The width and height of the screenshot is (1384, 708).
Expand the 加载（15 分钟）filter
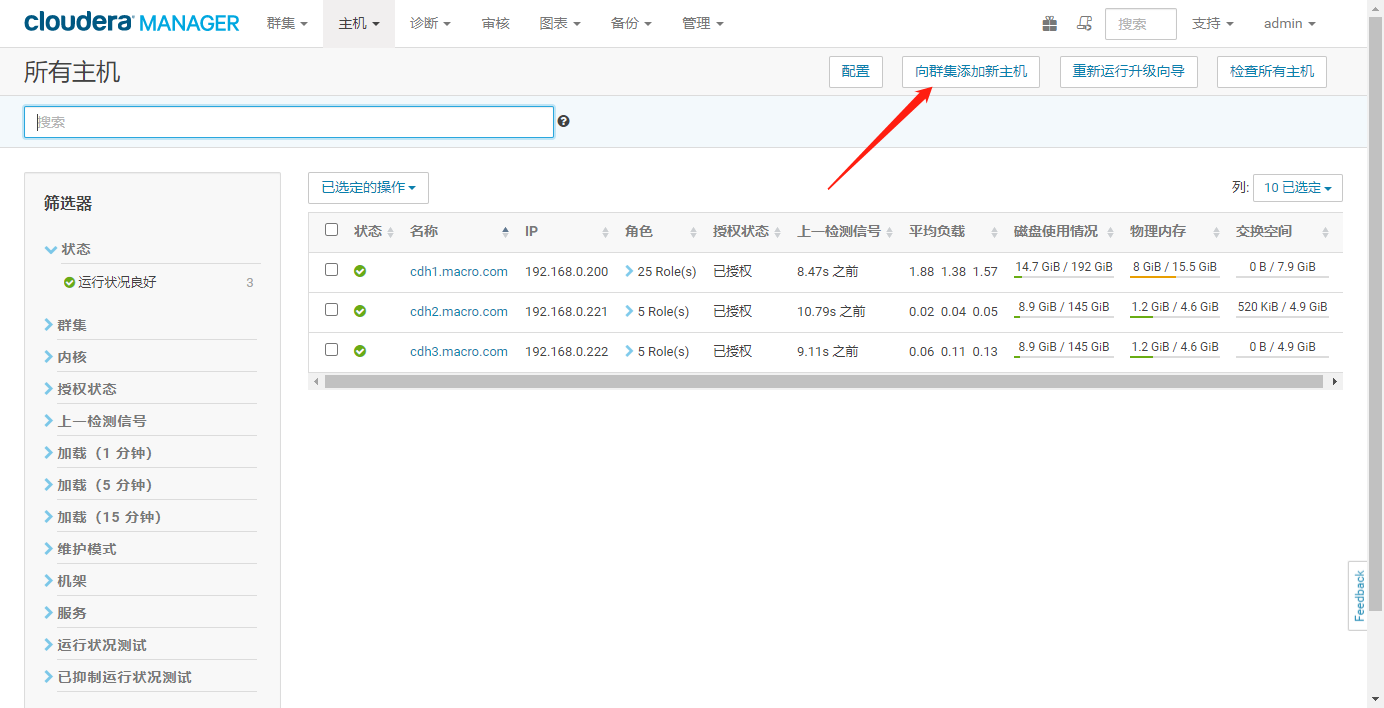(x=102, y=517)
